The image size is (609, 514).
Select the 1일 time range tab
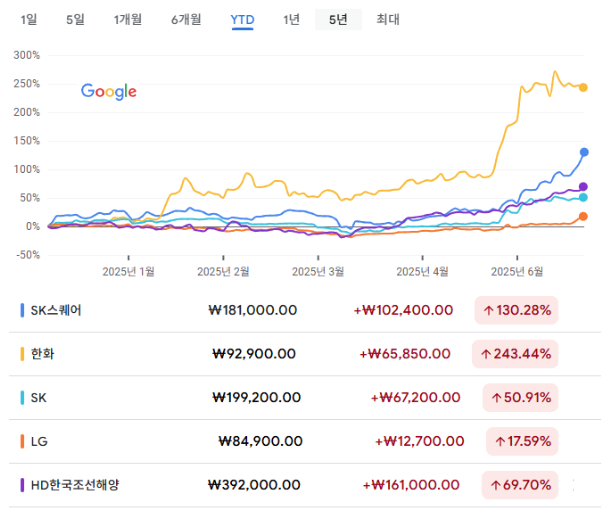29,19
